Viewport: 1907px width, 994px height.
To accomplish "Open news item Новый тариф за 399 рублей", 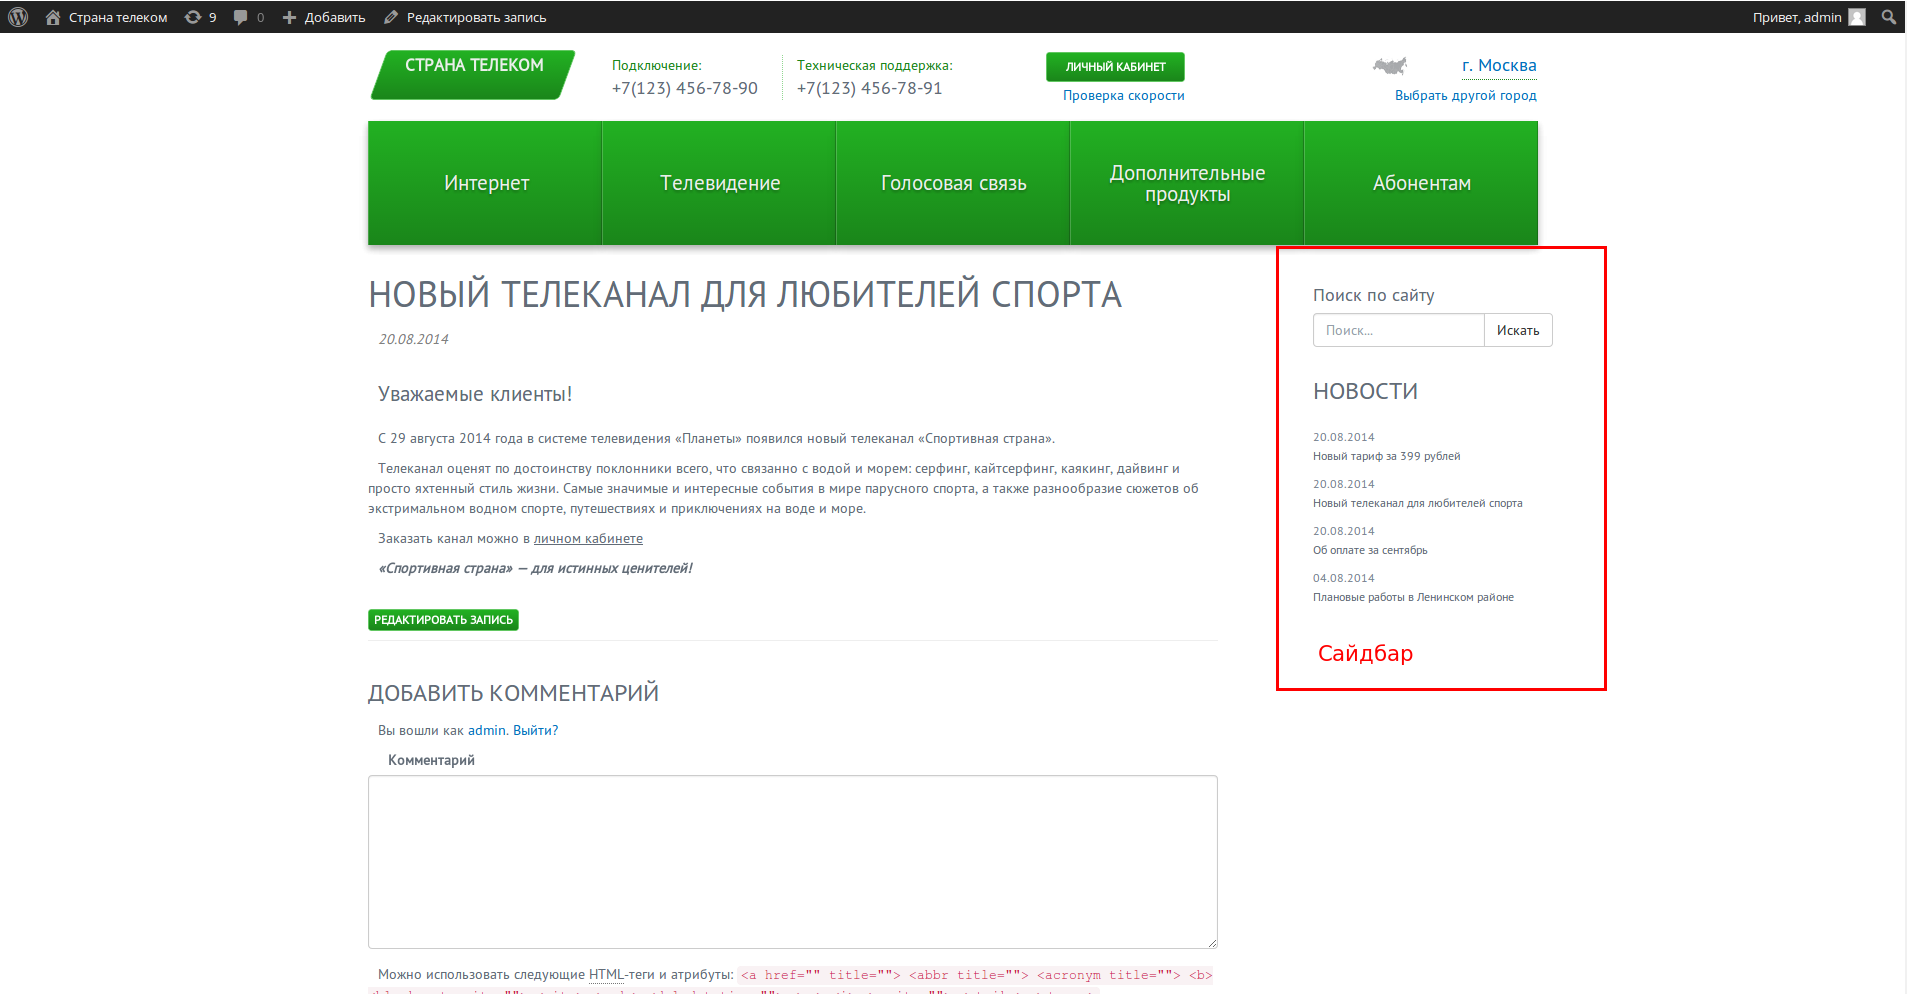I will coord(1386,456).
